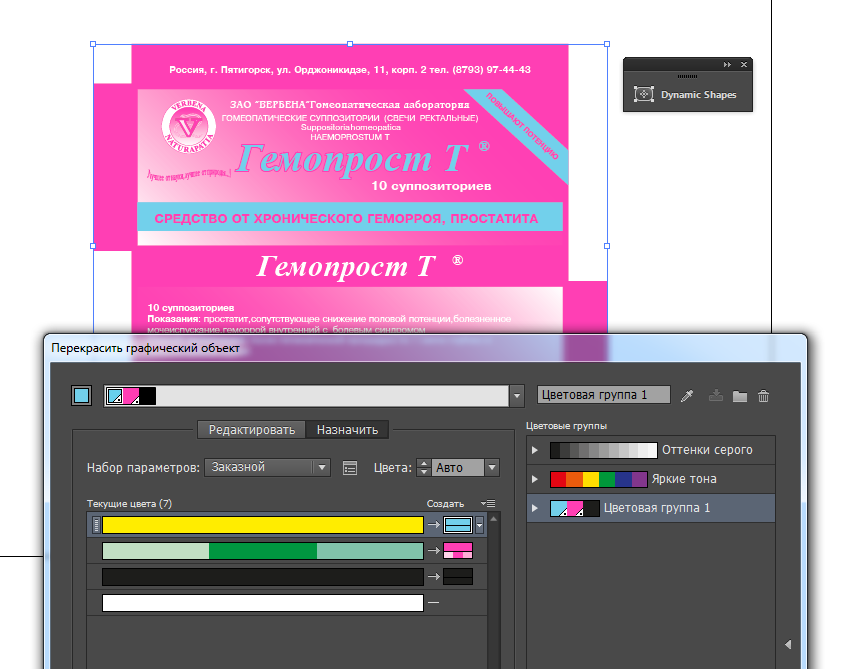Click the new black color swatch

458,577
